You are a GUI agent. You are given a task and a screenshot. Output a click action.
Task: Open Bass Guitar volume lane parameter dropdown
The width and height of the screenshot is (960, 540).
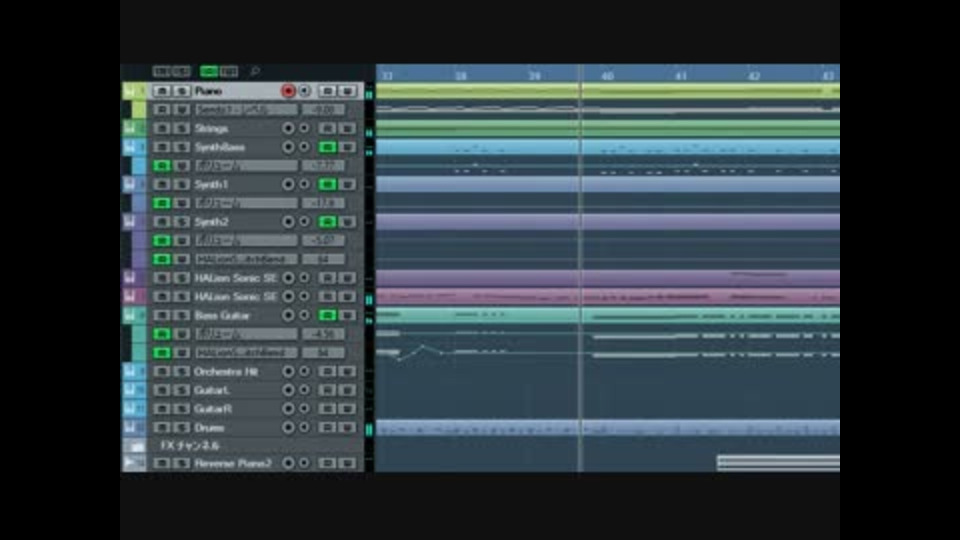pyautogui.click(x=246, y=334)
